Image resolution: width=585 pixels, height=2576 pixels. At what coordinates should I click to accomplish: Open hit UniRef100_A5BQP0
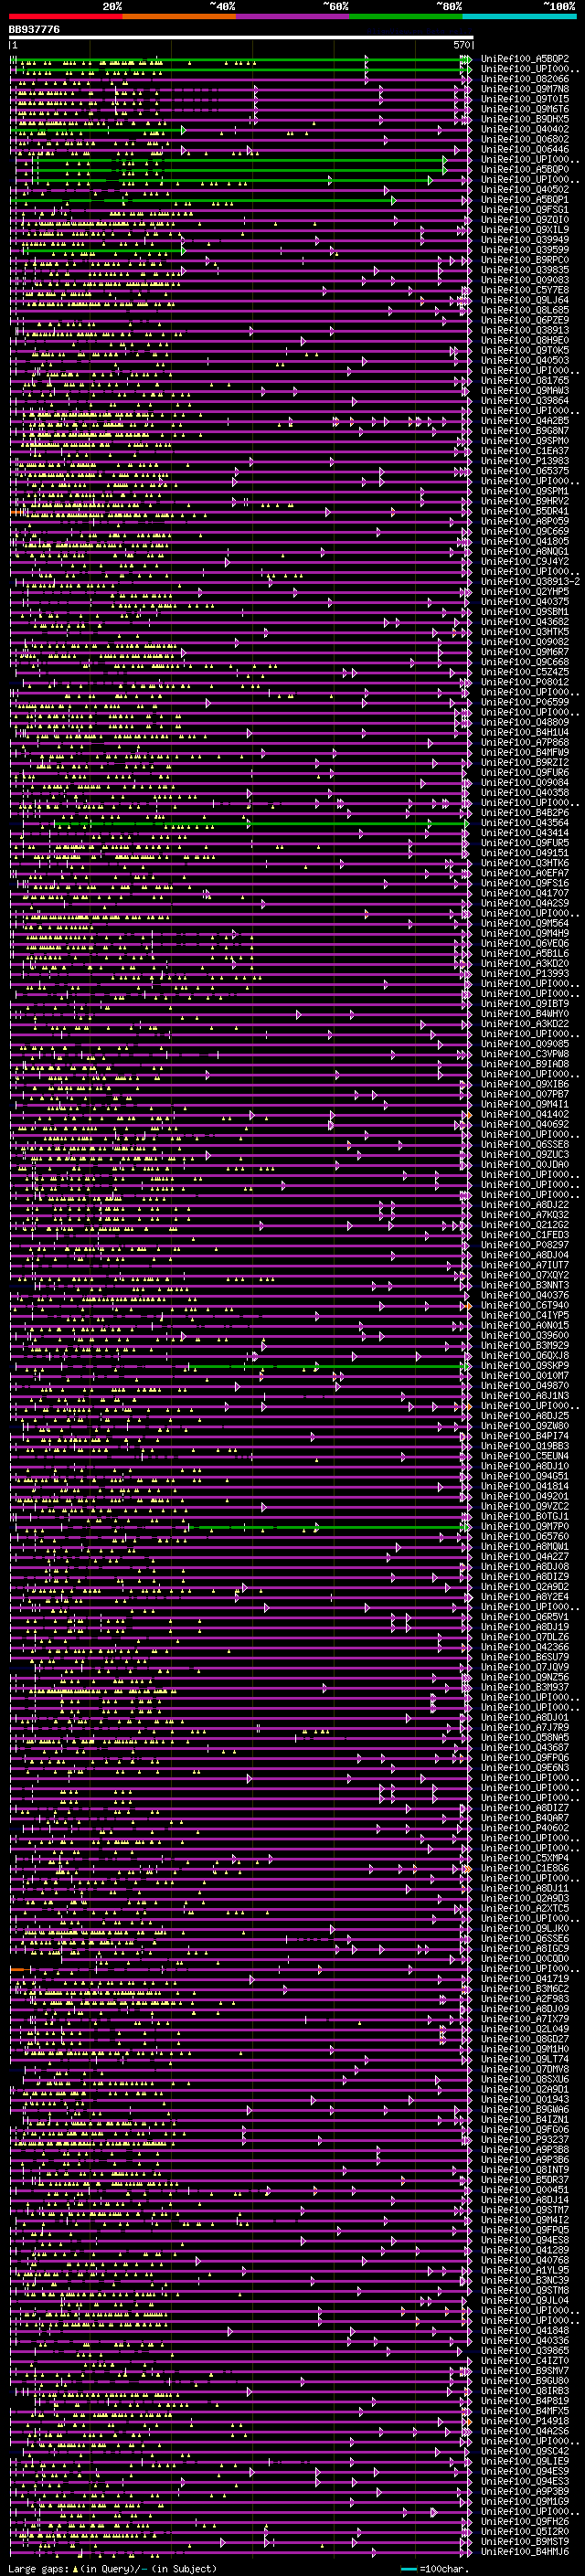pos(525,170)
